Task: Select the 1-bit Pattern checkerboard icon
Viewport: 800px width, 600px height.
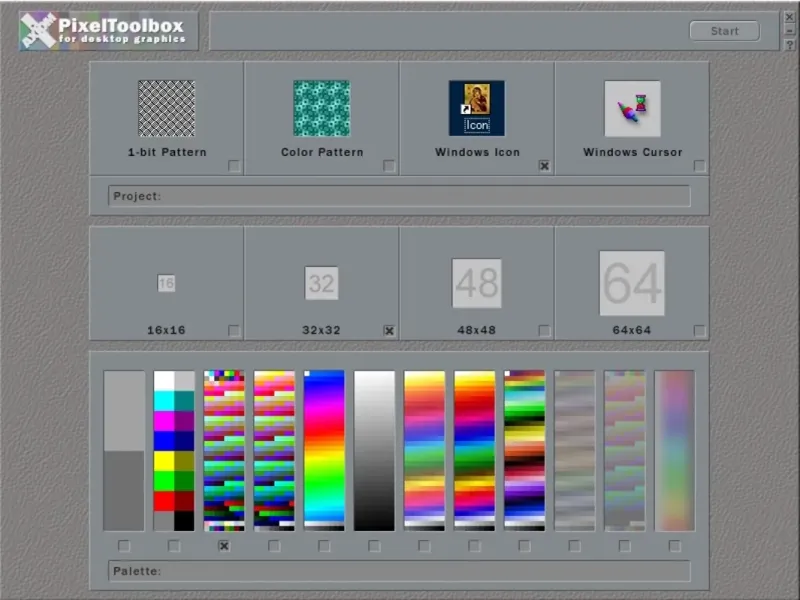Action: (x=166, y=108)
